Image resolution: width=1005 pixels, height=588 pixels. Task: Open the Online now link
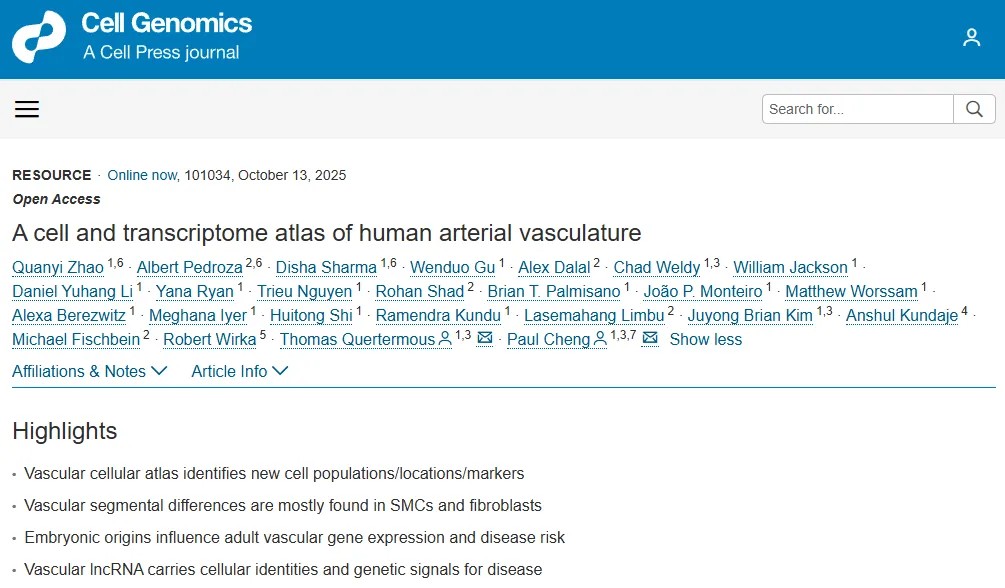pos(142,175)
